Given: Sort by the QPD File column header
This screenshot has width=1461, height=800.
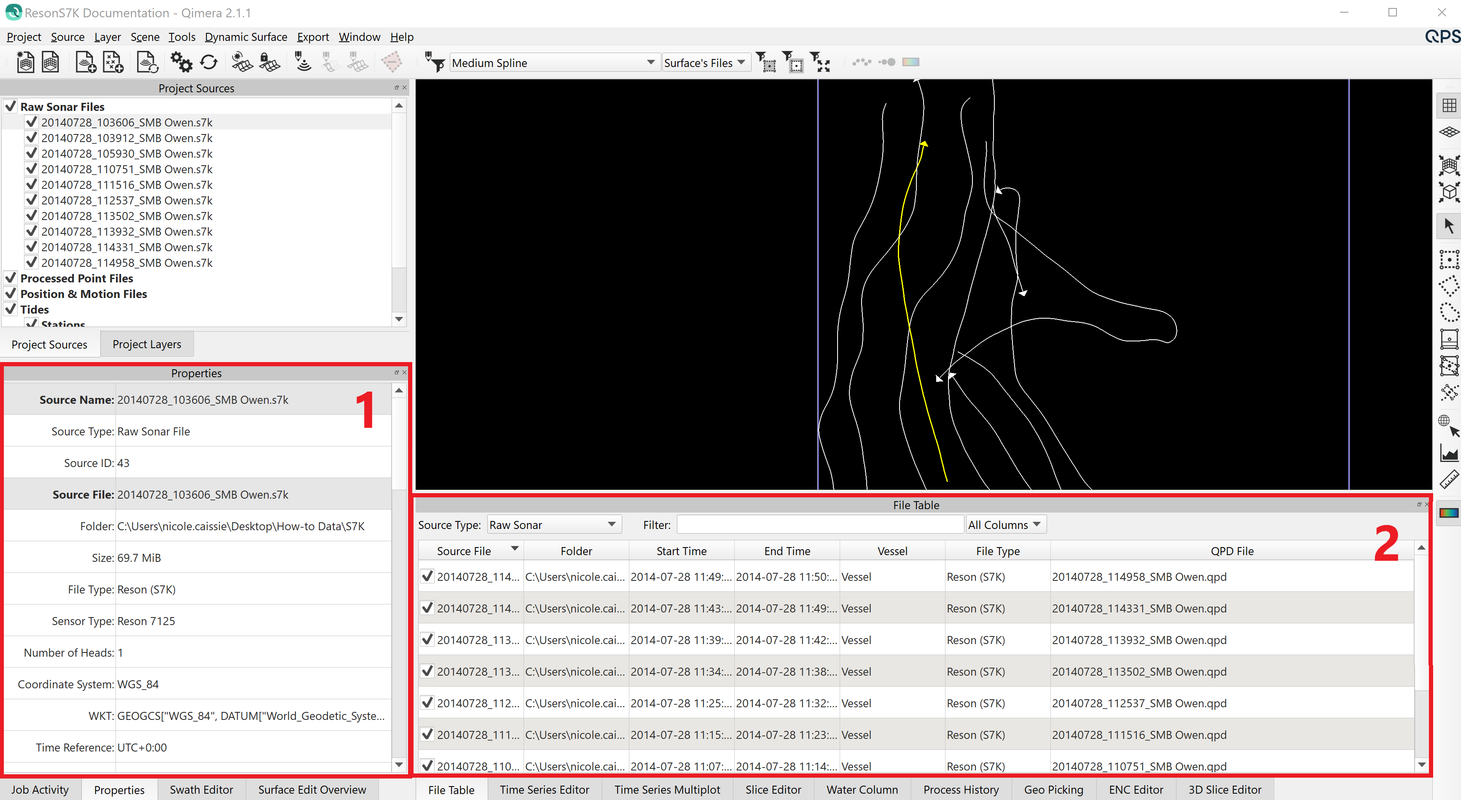Looking at the screenshot, I should point(1231,551).
